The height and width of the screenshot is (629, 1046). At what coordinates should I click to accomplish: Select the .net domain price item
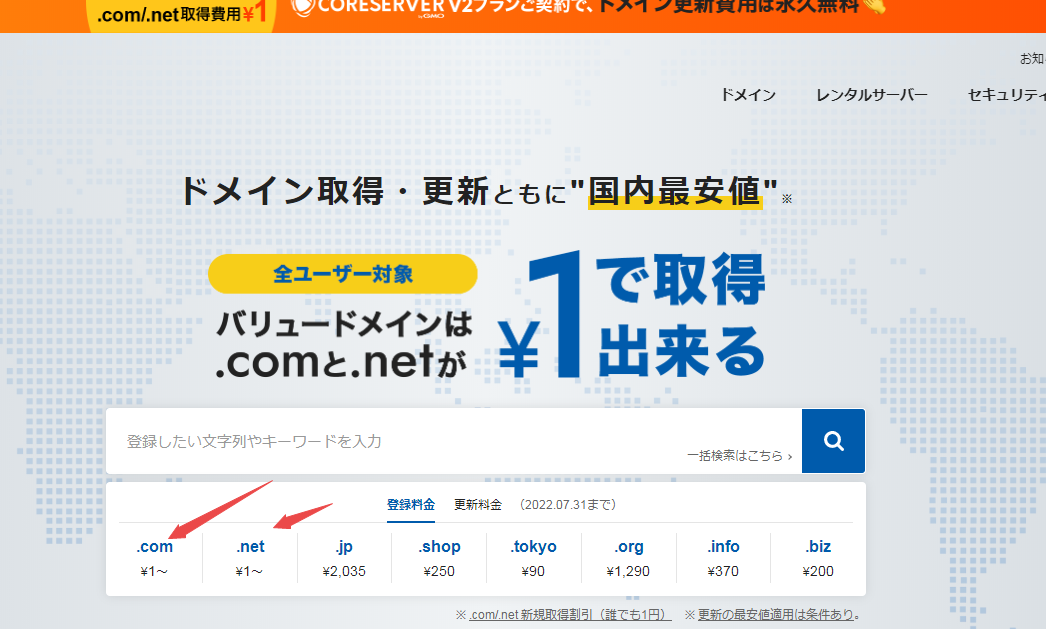click(250, 558)
